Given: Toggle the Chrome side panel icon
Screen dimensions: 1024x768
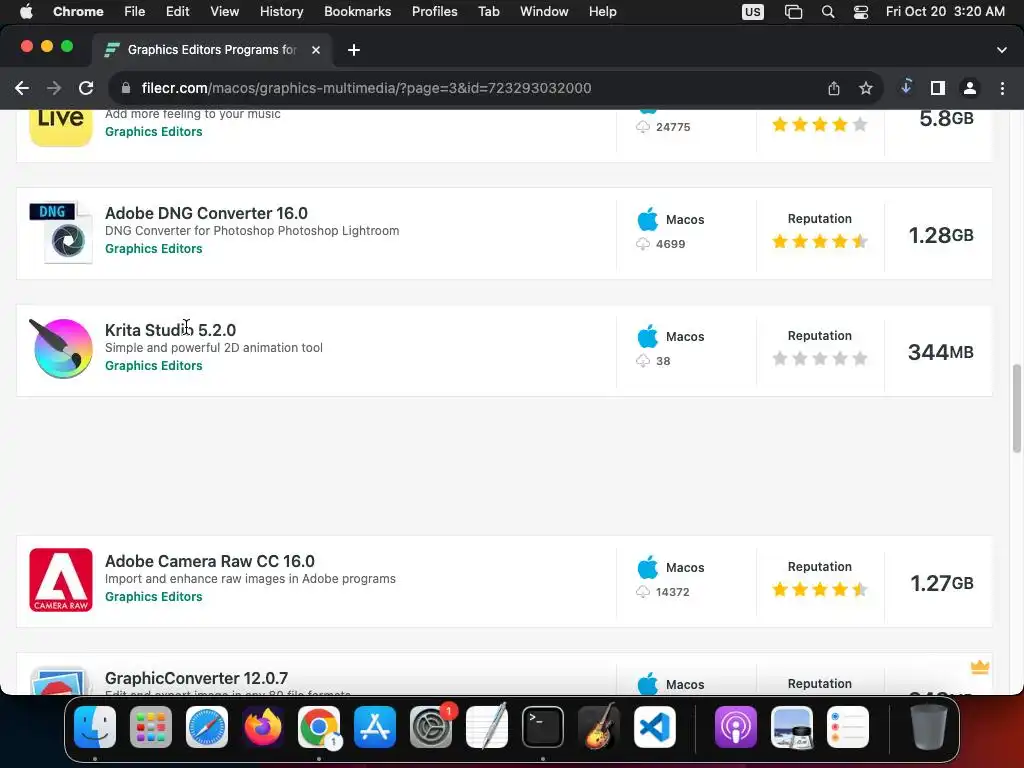Looking at the screenshot, I should (x=938, y=88).
